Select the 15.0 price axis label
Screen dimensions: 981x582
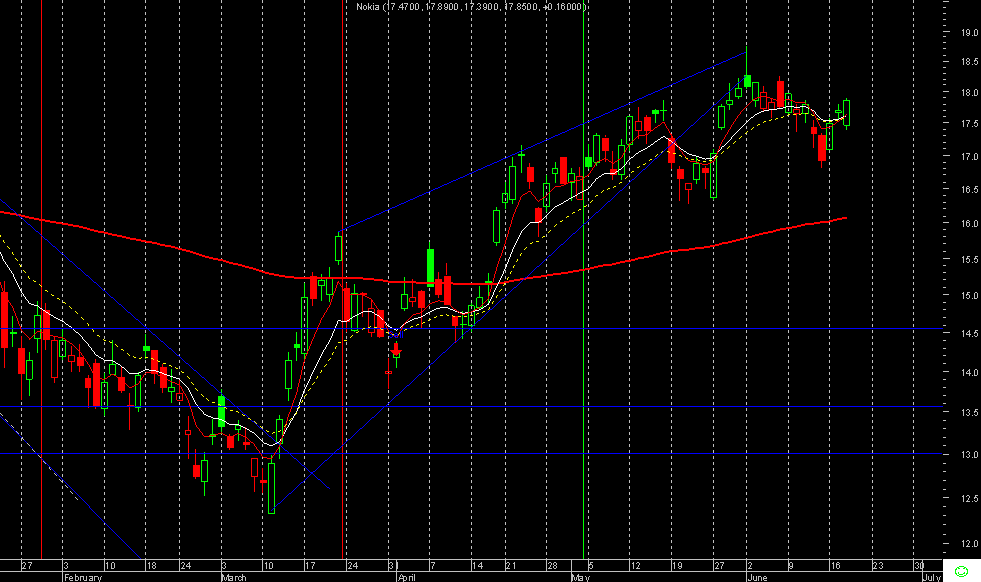pyautogui.click(x=970, y=295)
